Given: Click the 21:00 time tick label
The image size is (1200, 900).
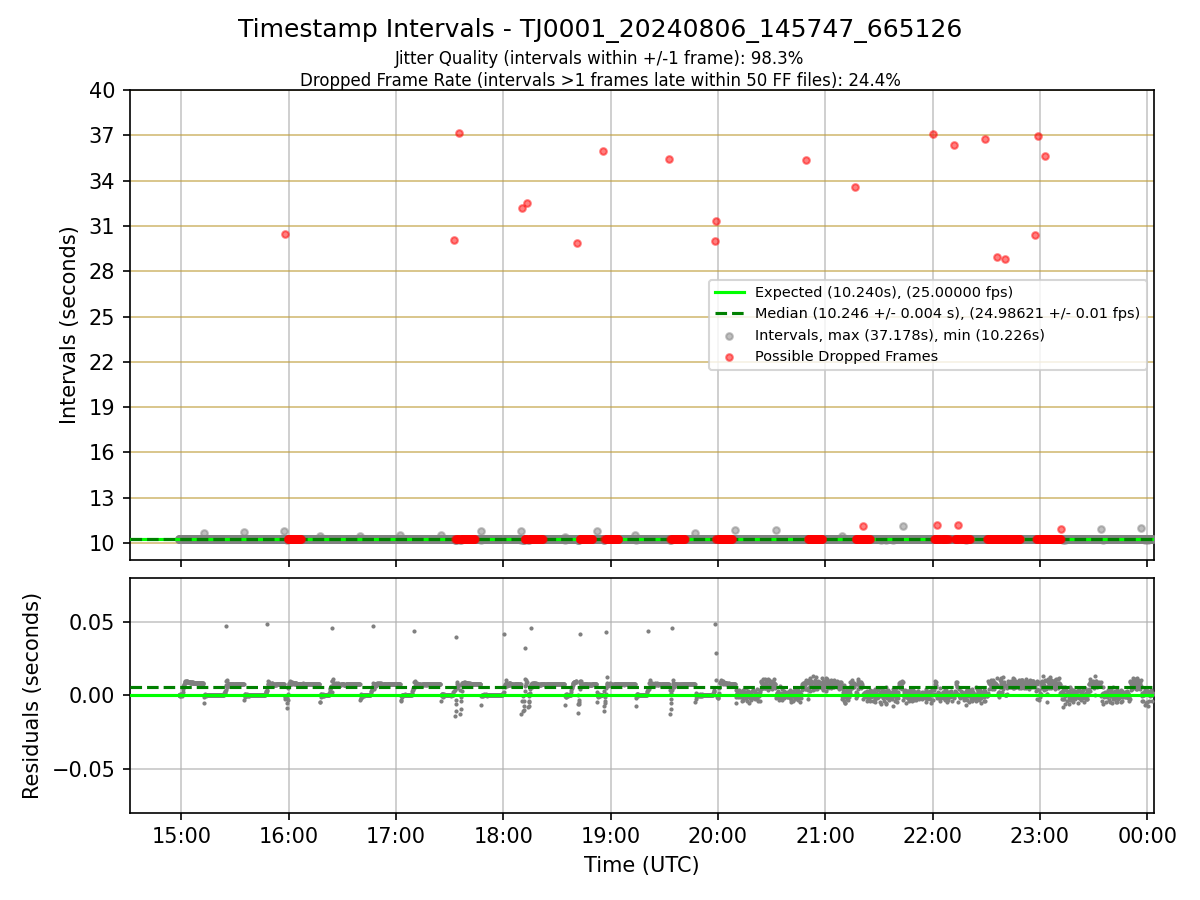Looking at the screenshot, I should coord(825,835).
